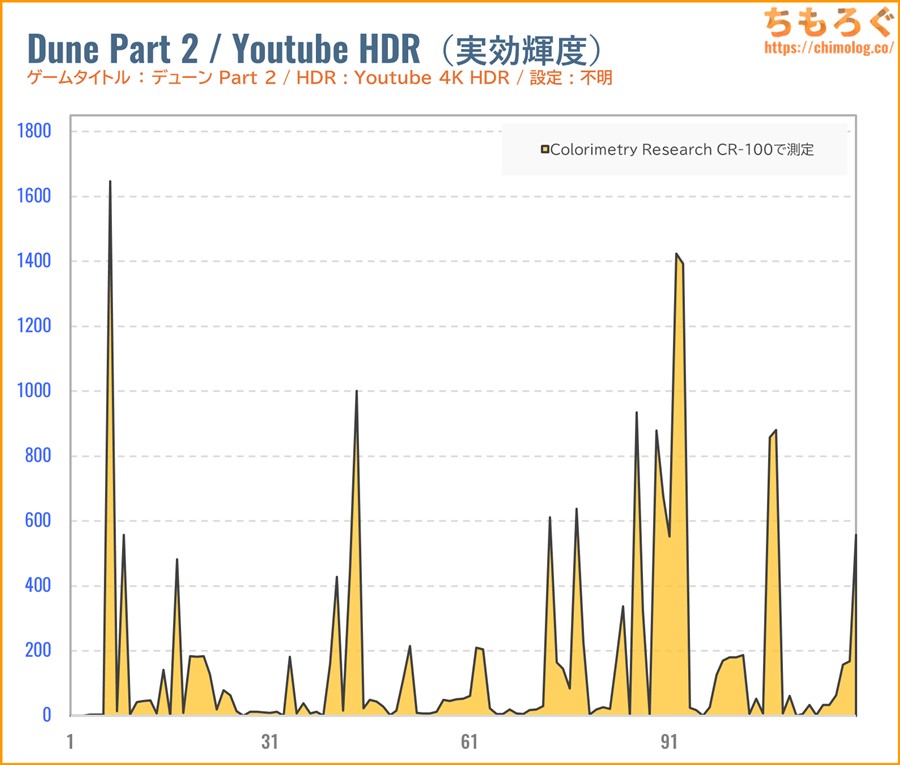Click the x-axis label 31

click(270, 741)
